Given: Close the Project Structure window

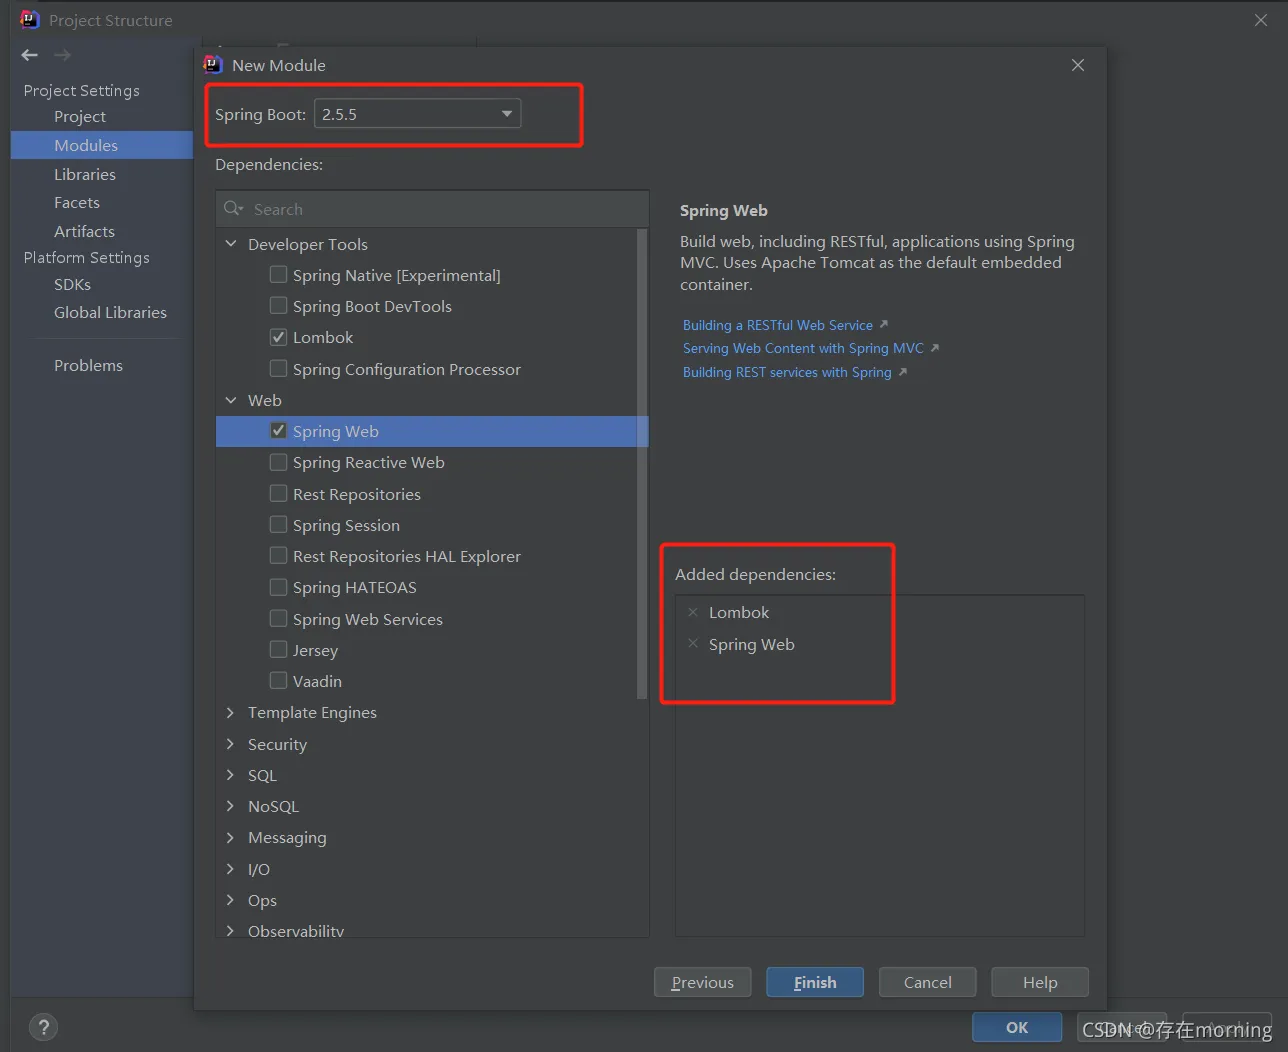Looking at the screenshot, I should [1261, 20].
